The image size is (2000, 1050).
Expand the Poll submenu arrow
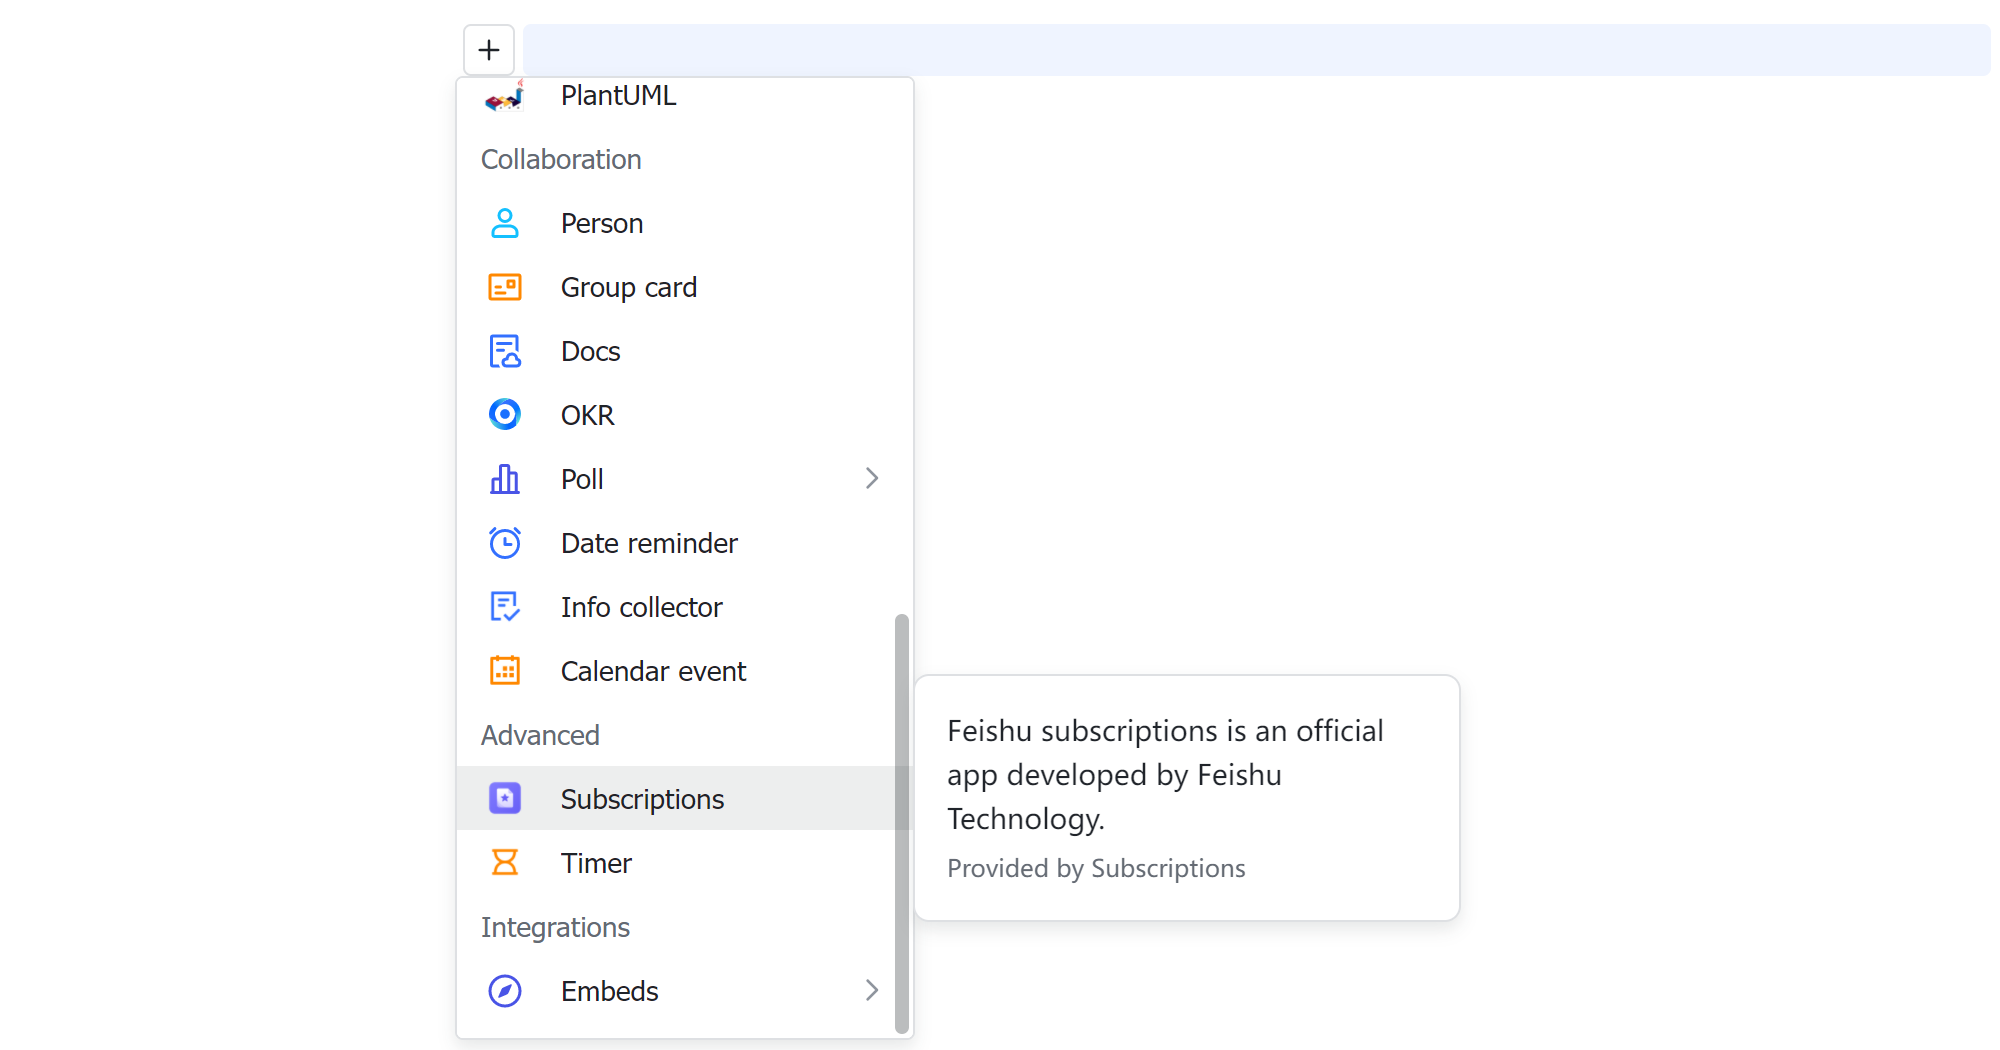[x=872, y=479]
